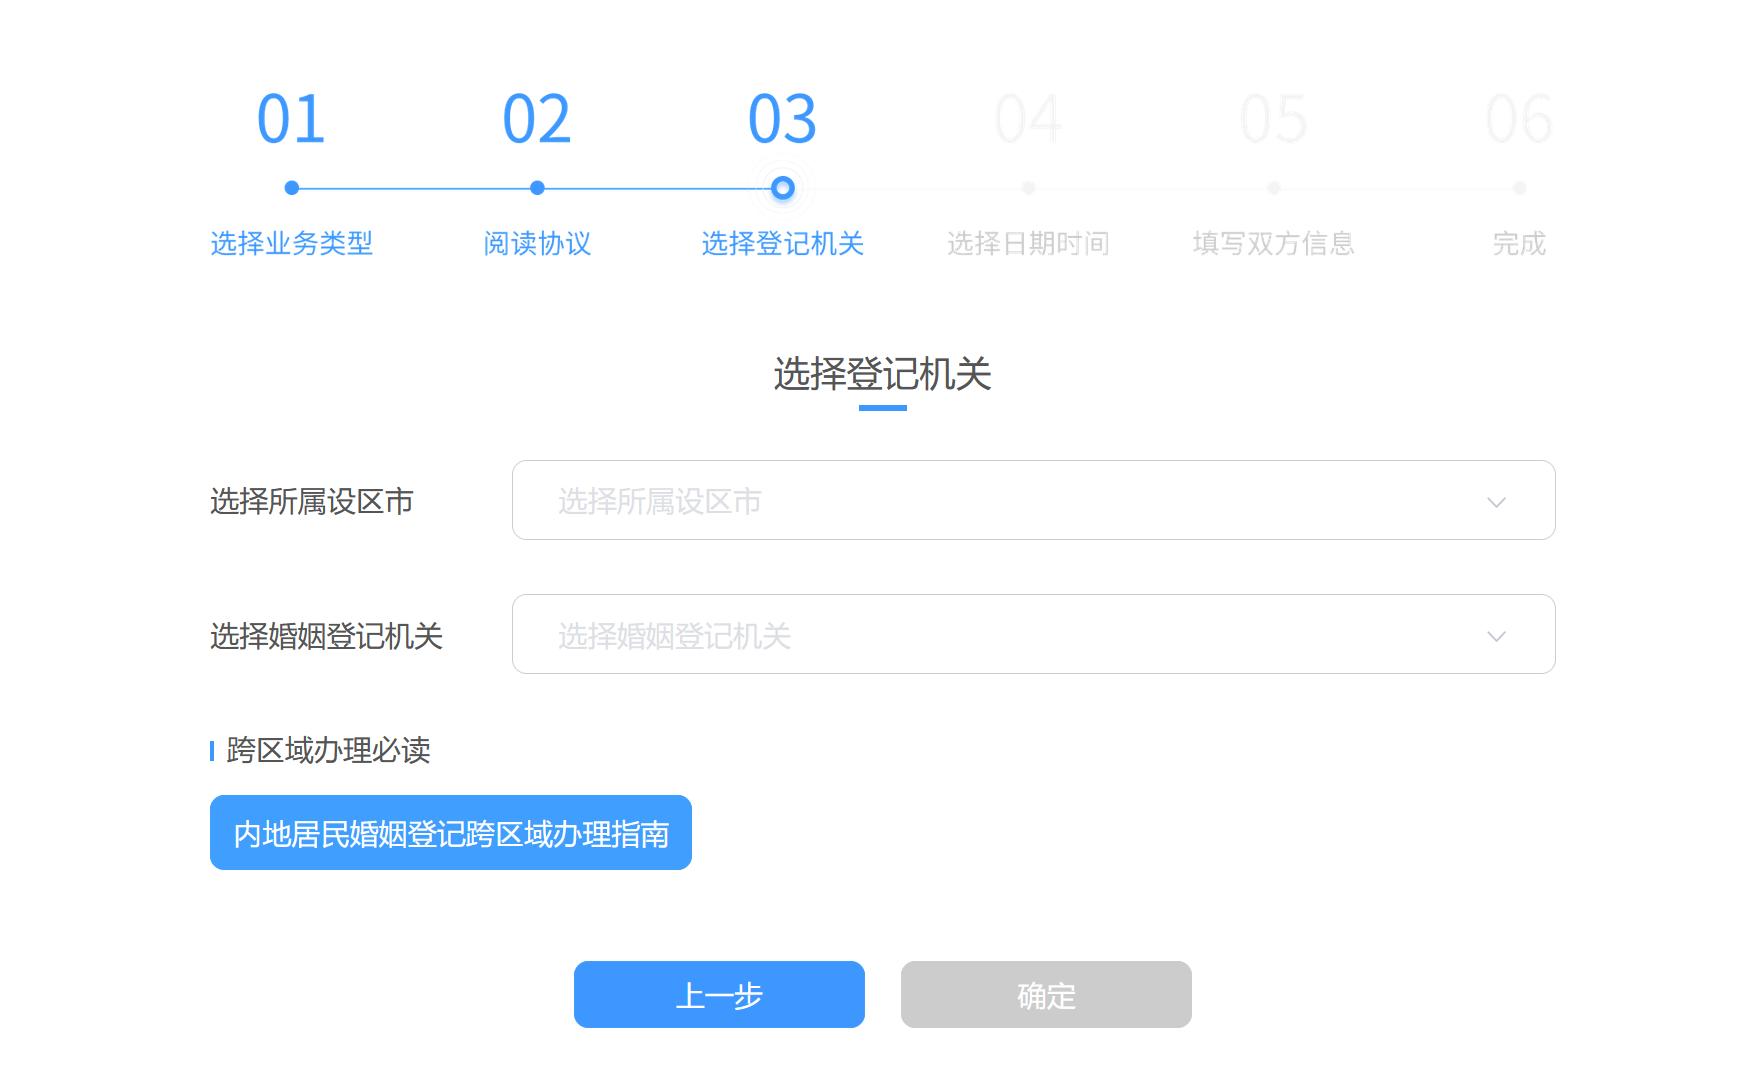Select the 阅读协议 step label
The width and height of the screenshot is (1762, 1092).
click(x=537, y=243)
